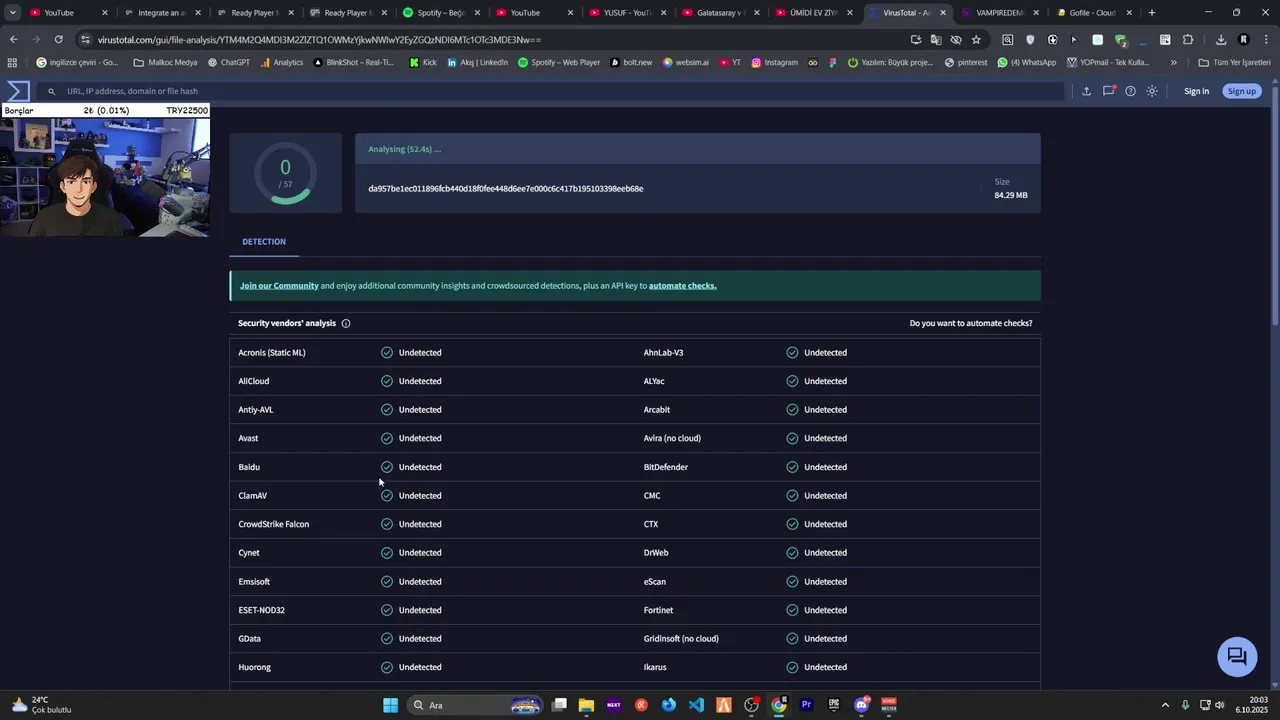Image resolution: width=1280 pixels, height=720 pixels.
Task: Open a new browser tab with the plus button
Action: (1152, 13)
